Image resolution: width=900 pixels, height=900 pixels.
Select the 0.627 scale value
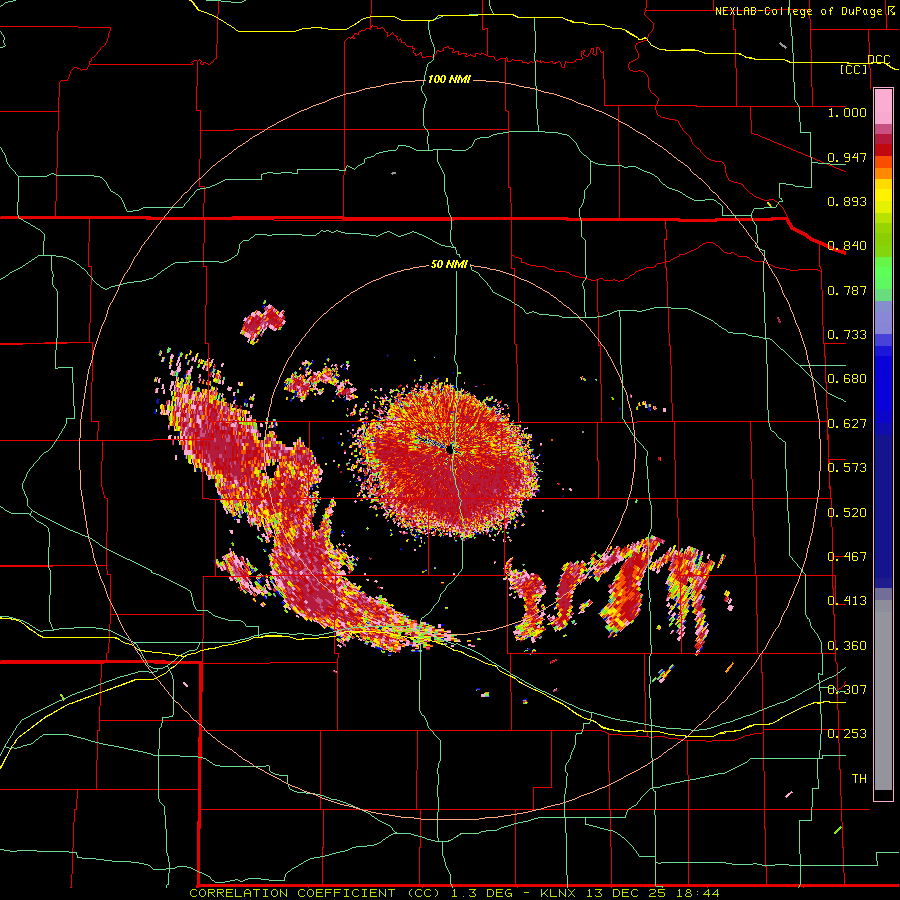coord(847,424)
